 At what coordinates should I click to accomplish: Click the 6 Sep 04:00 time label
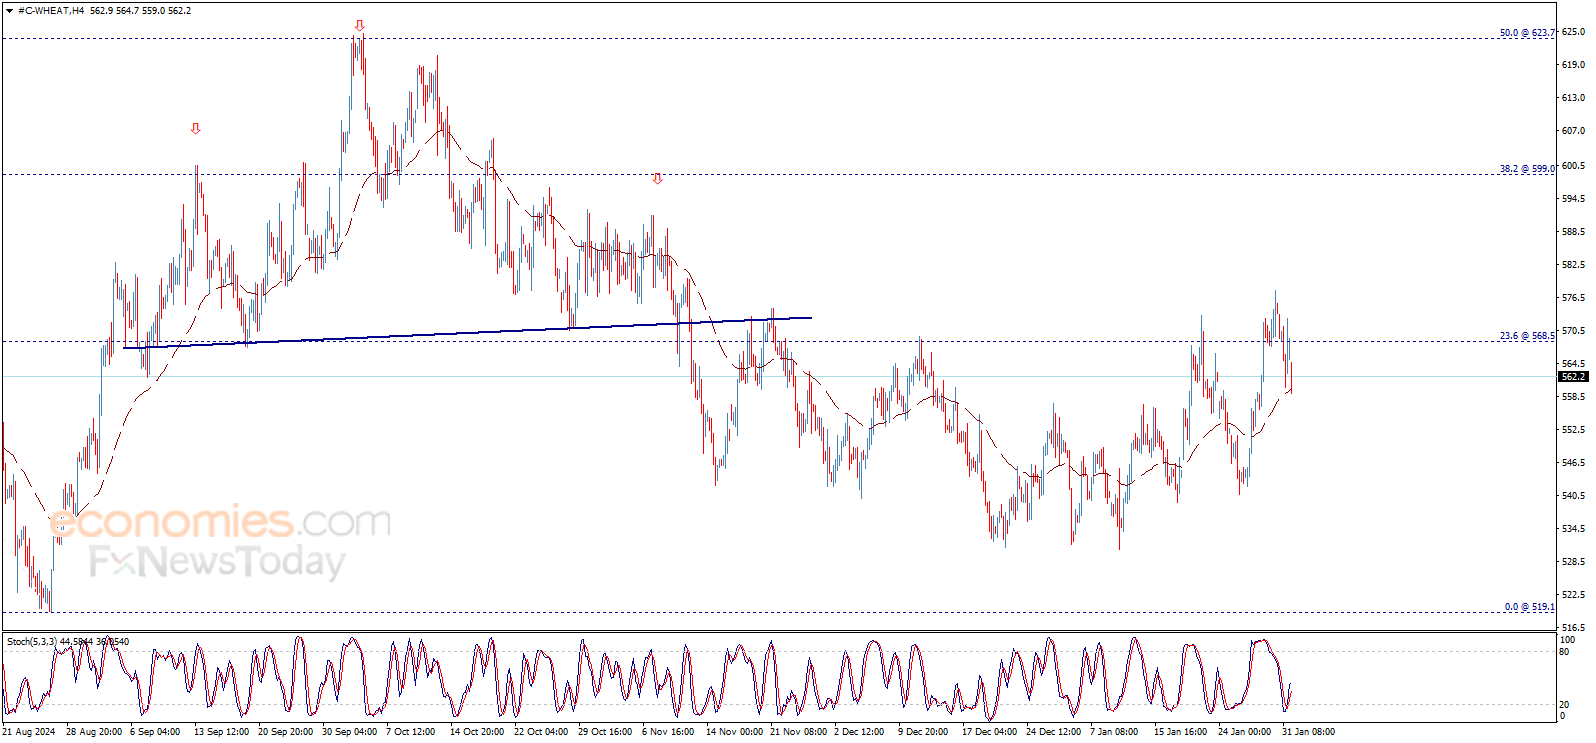[x=156, y=732]
